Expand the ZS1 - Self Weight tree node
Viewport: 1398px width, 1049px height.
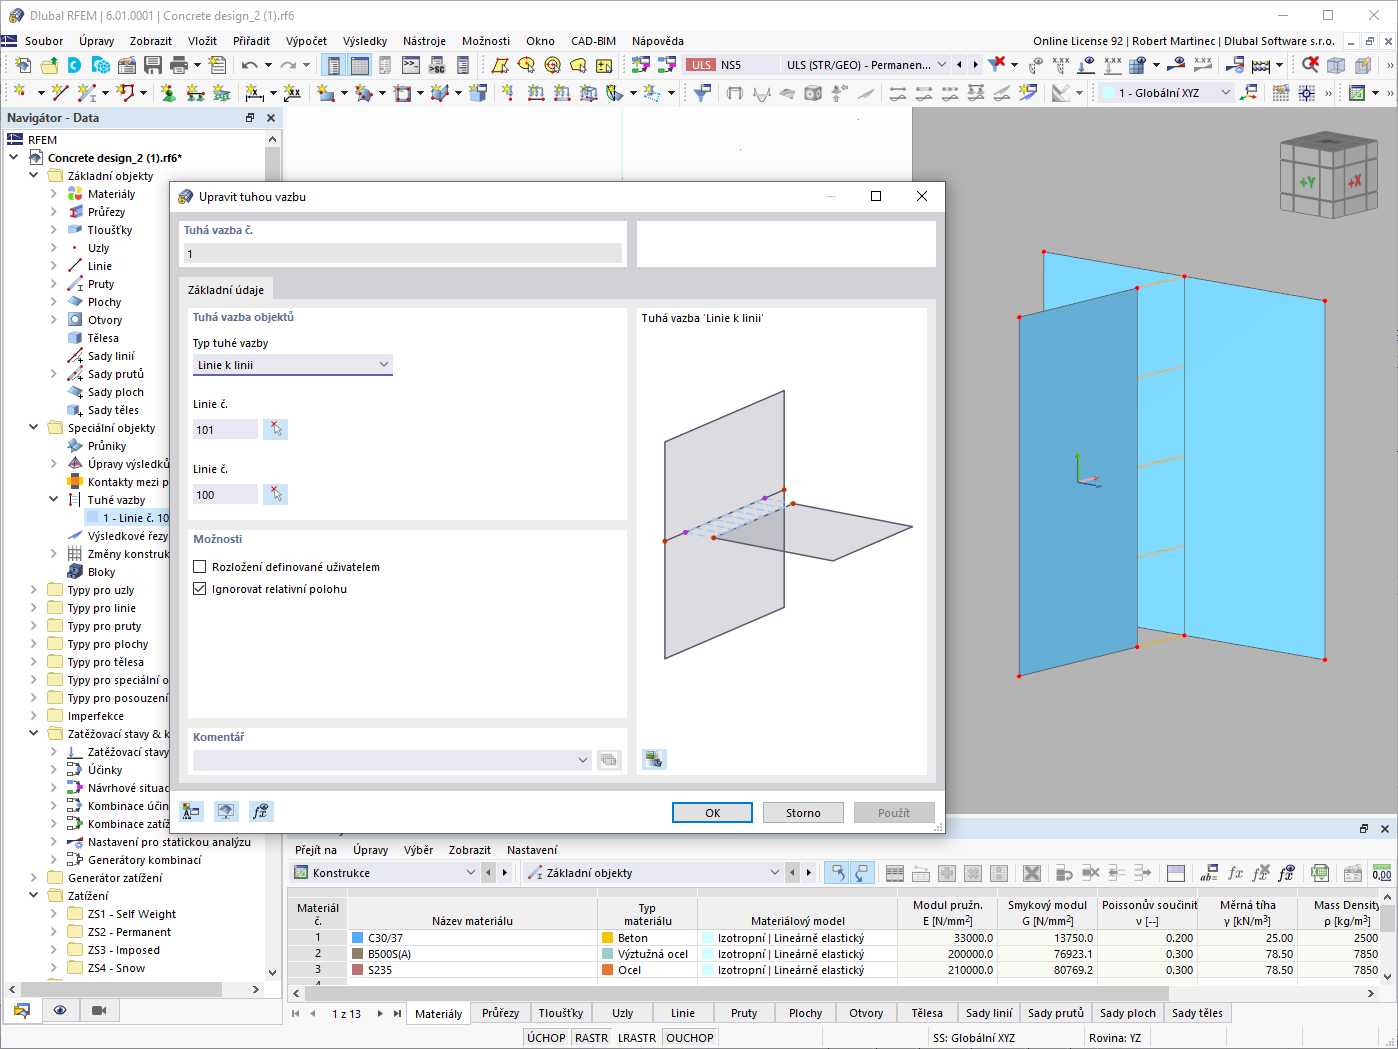(x=54, y=914)
